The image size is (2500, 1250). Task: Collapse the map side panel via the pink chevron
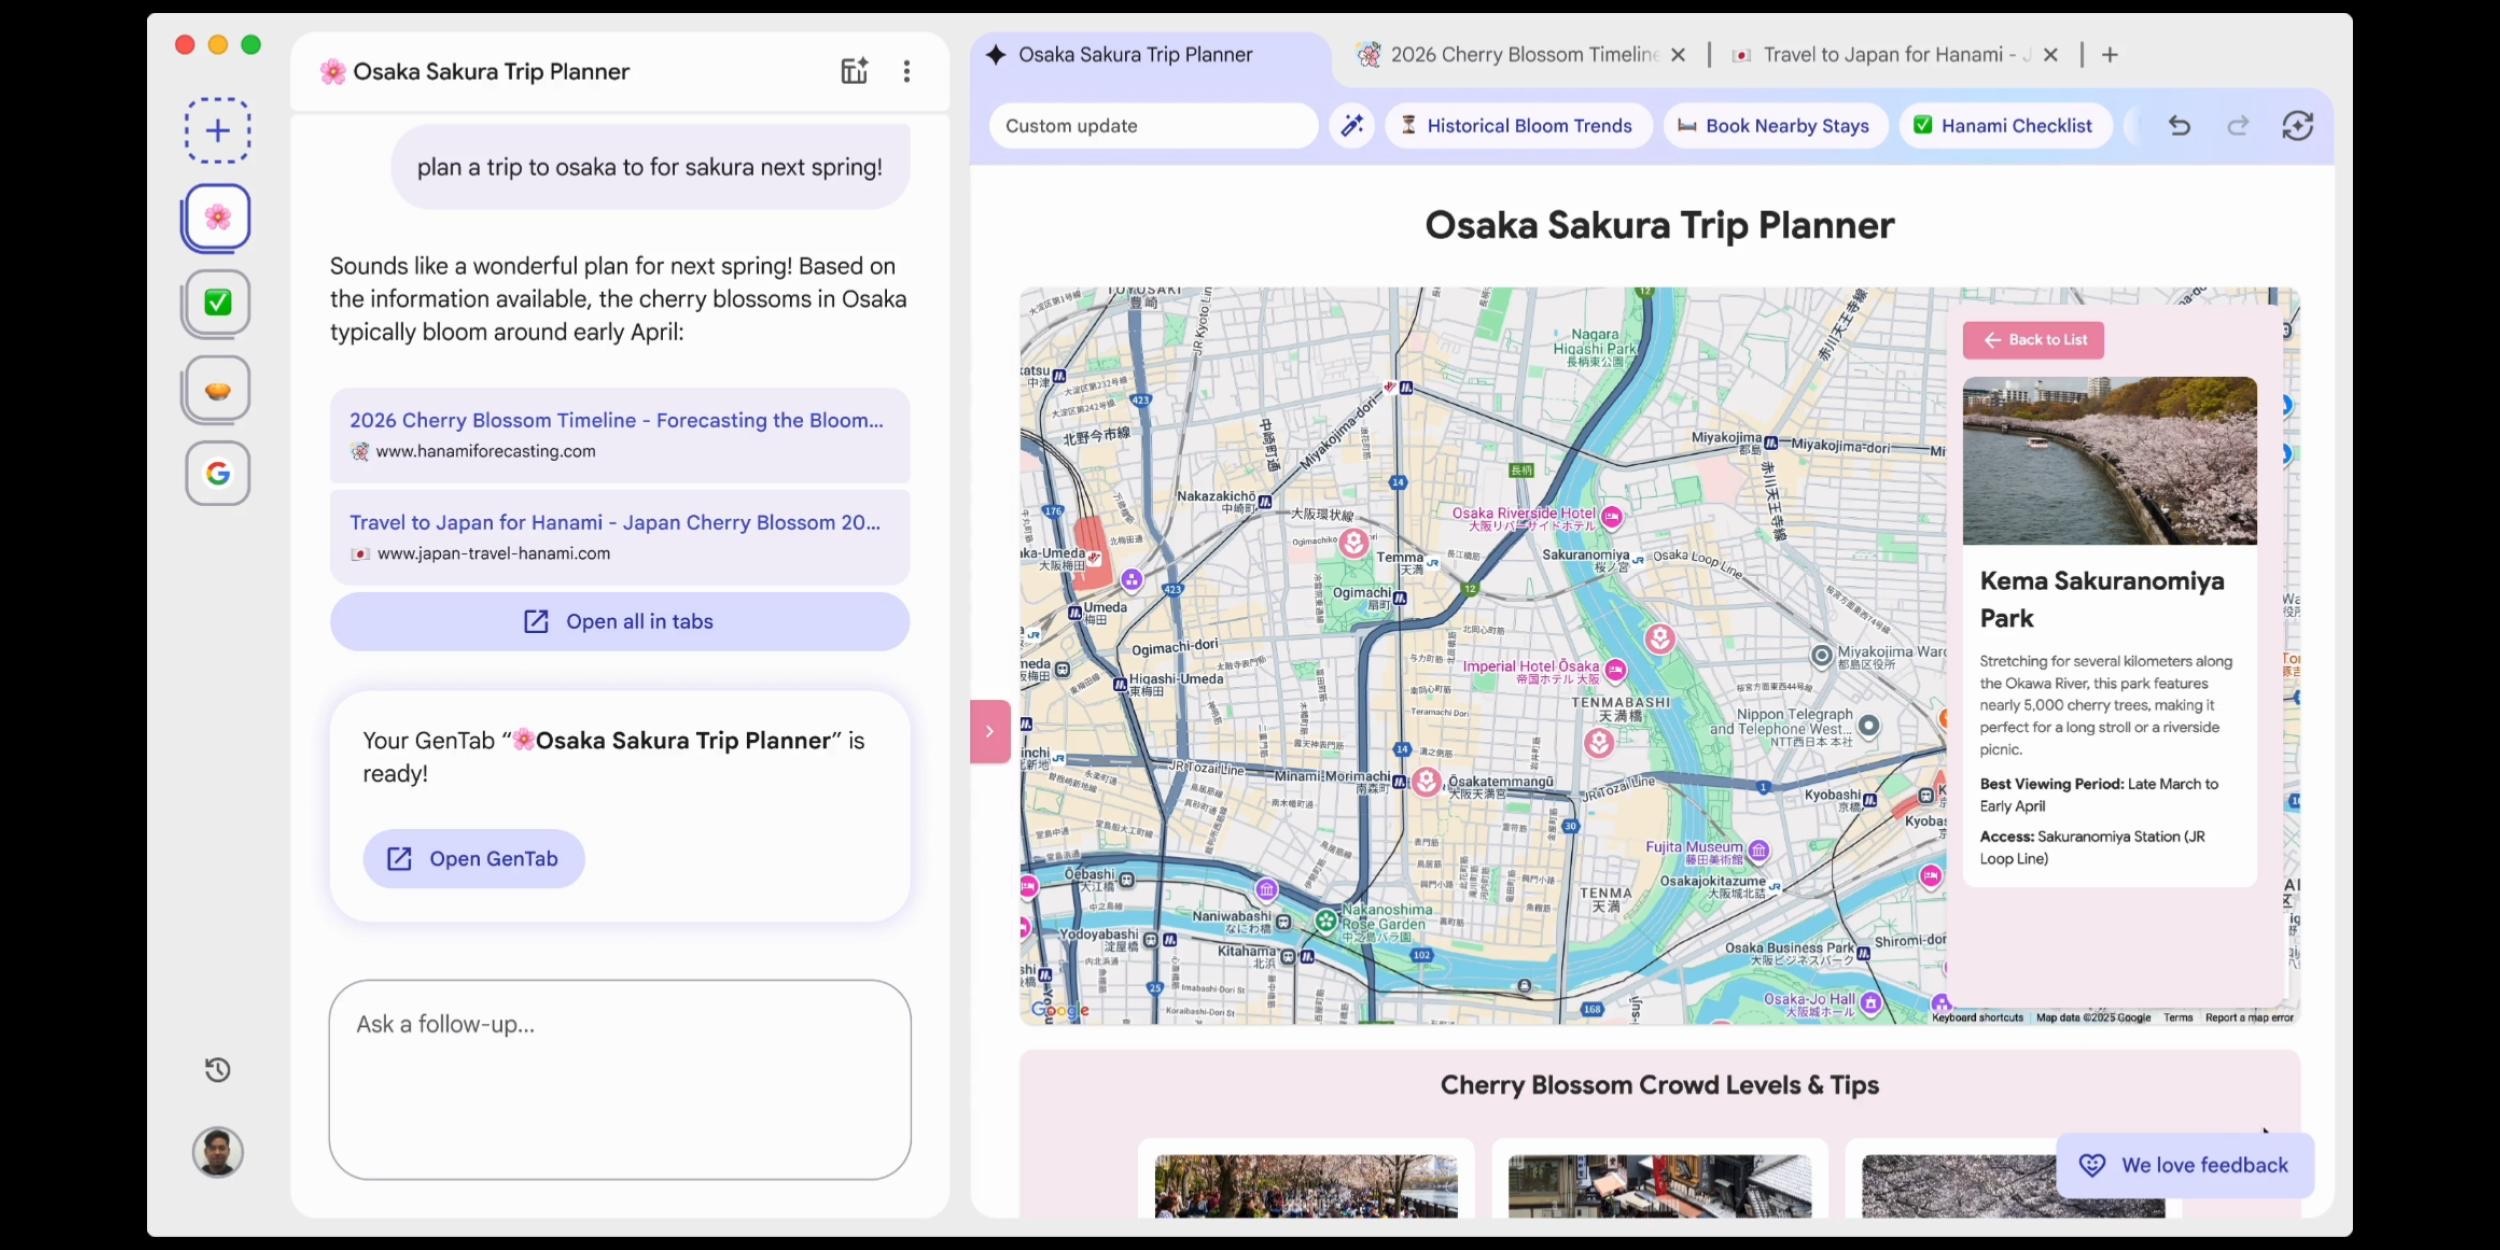(x=989, y=730)
